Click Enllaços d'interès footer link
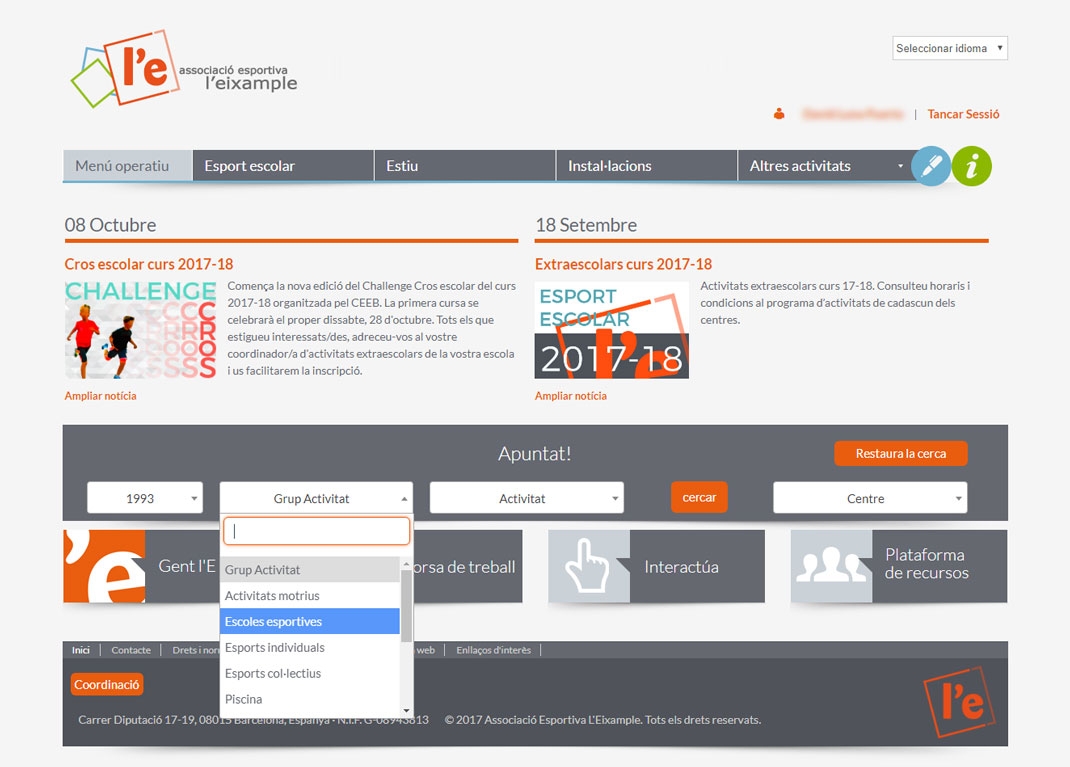This screenshot has height=767, width=1070. [x=493, y=650]
